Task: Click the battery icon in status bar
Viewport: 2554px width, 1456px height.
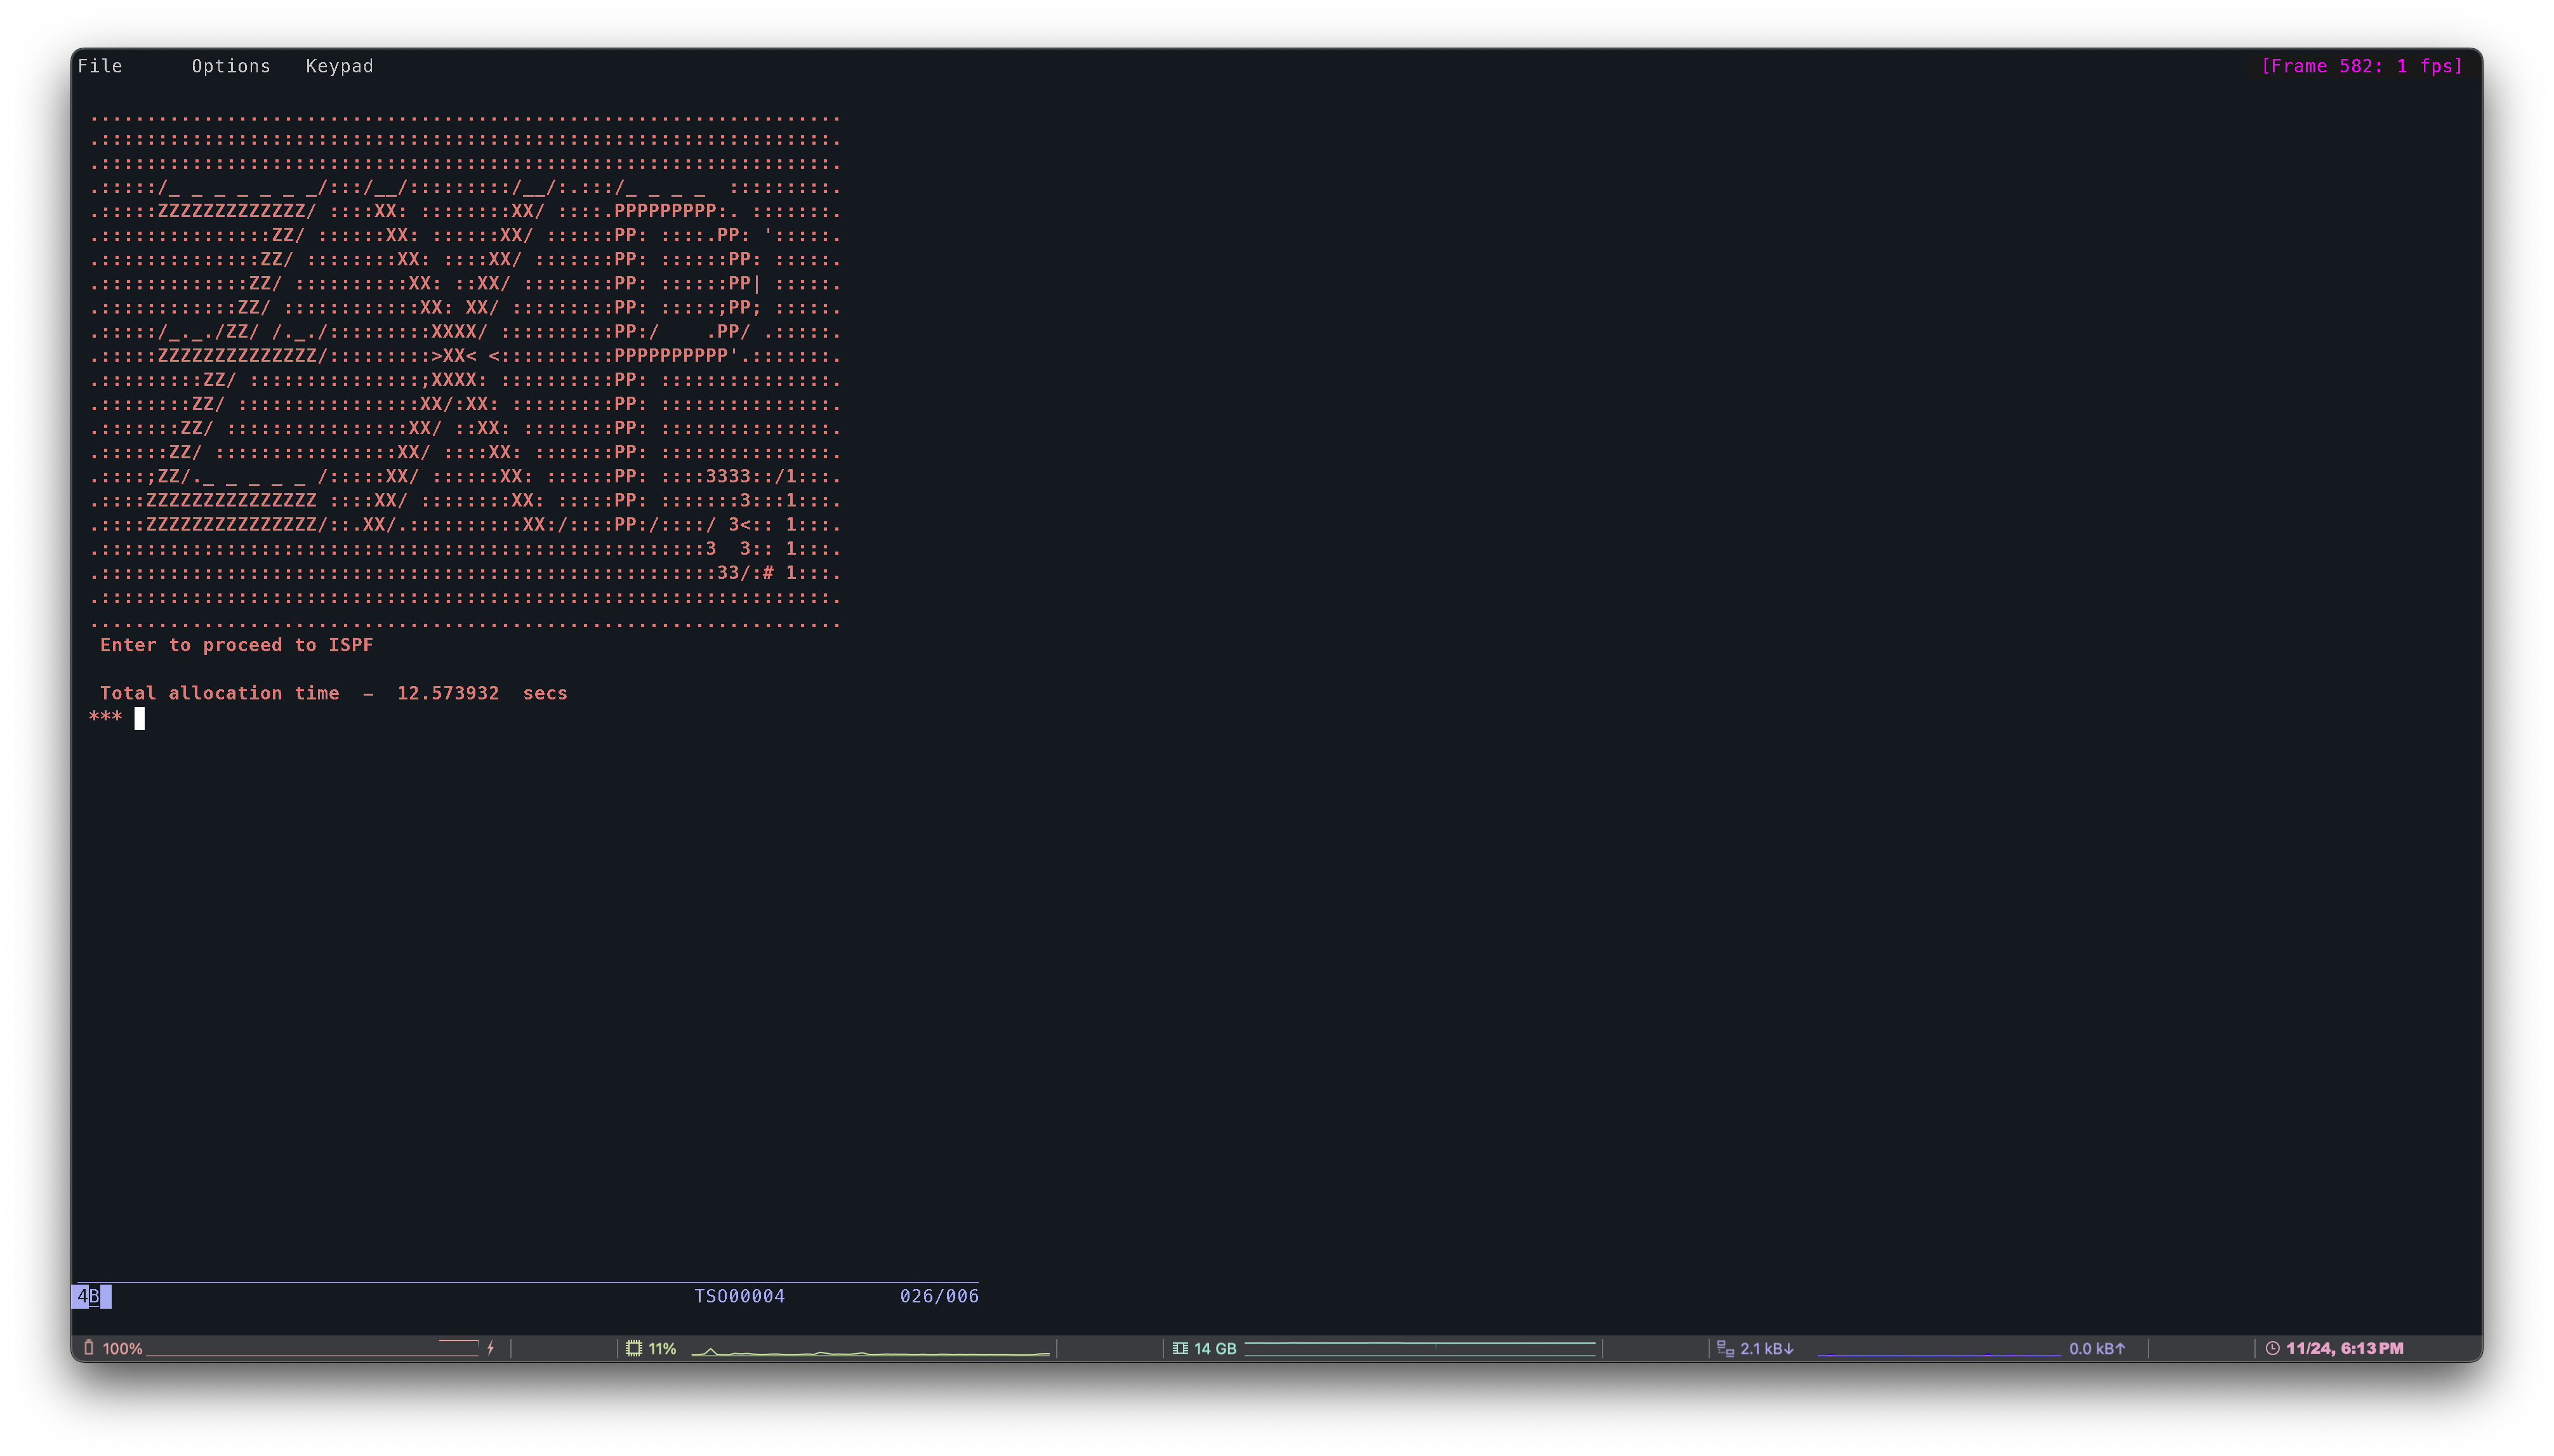Action: pyautogui.click(x=89, y=1348)
